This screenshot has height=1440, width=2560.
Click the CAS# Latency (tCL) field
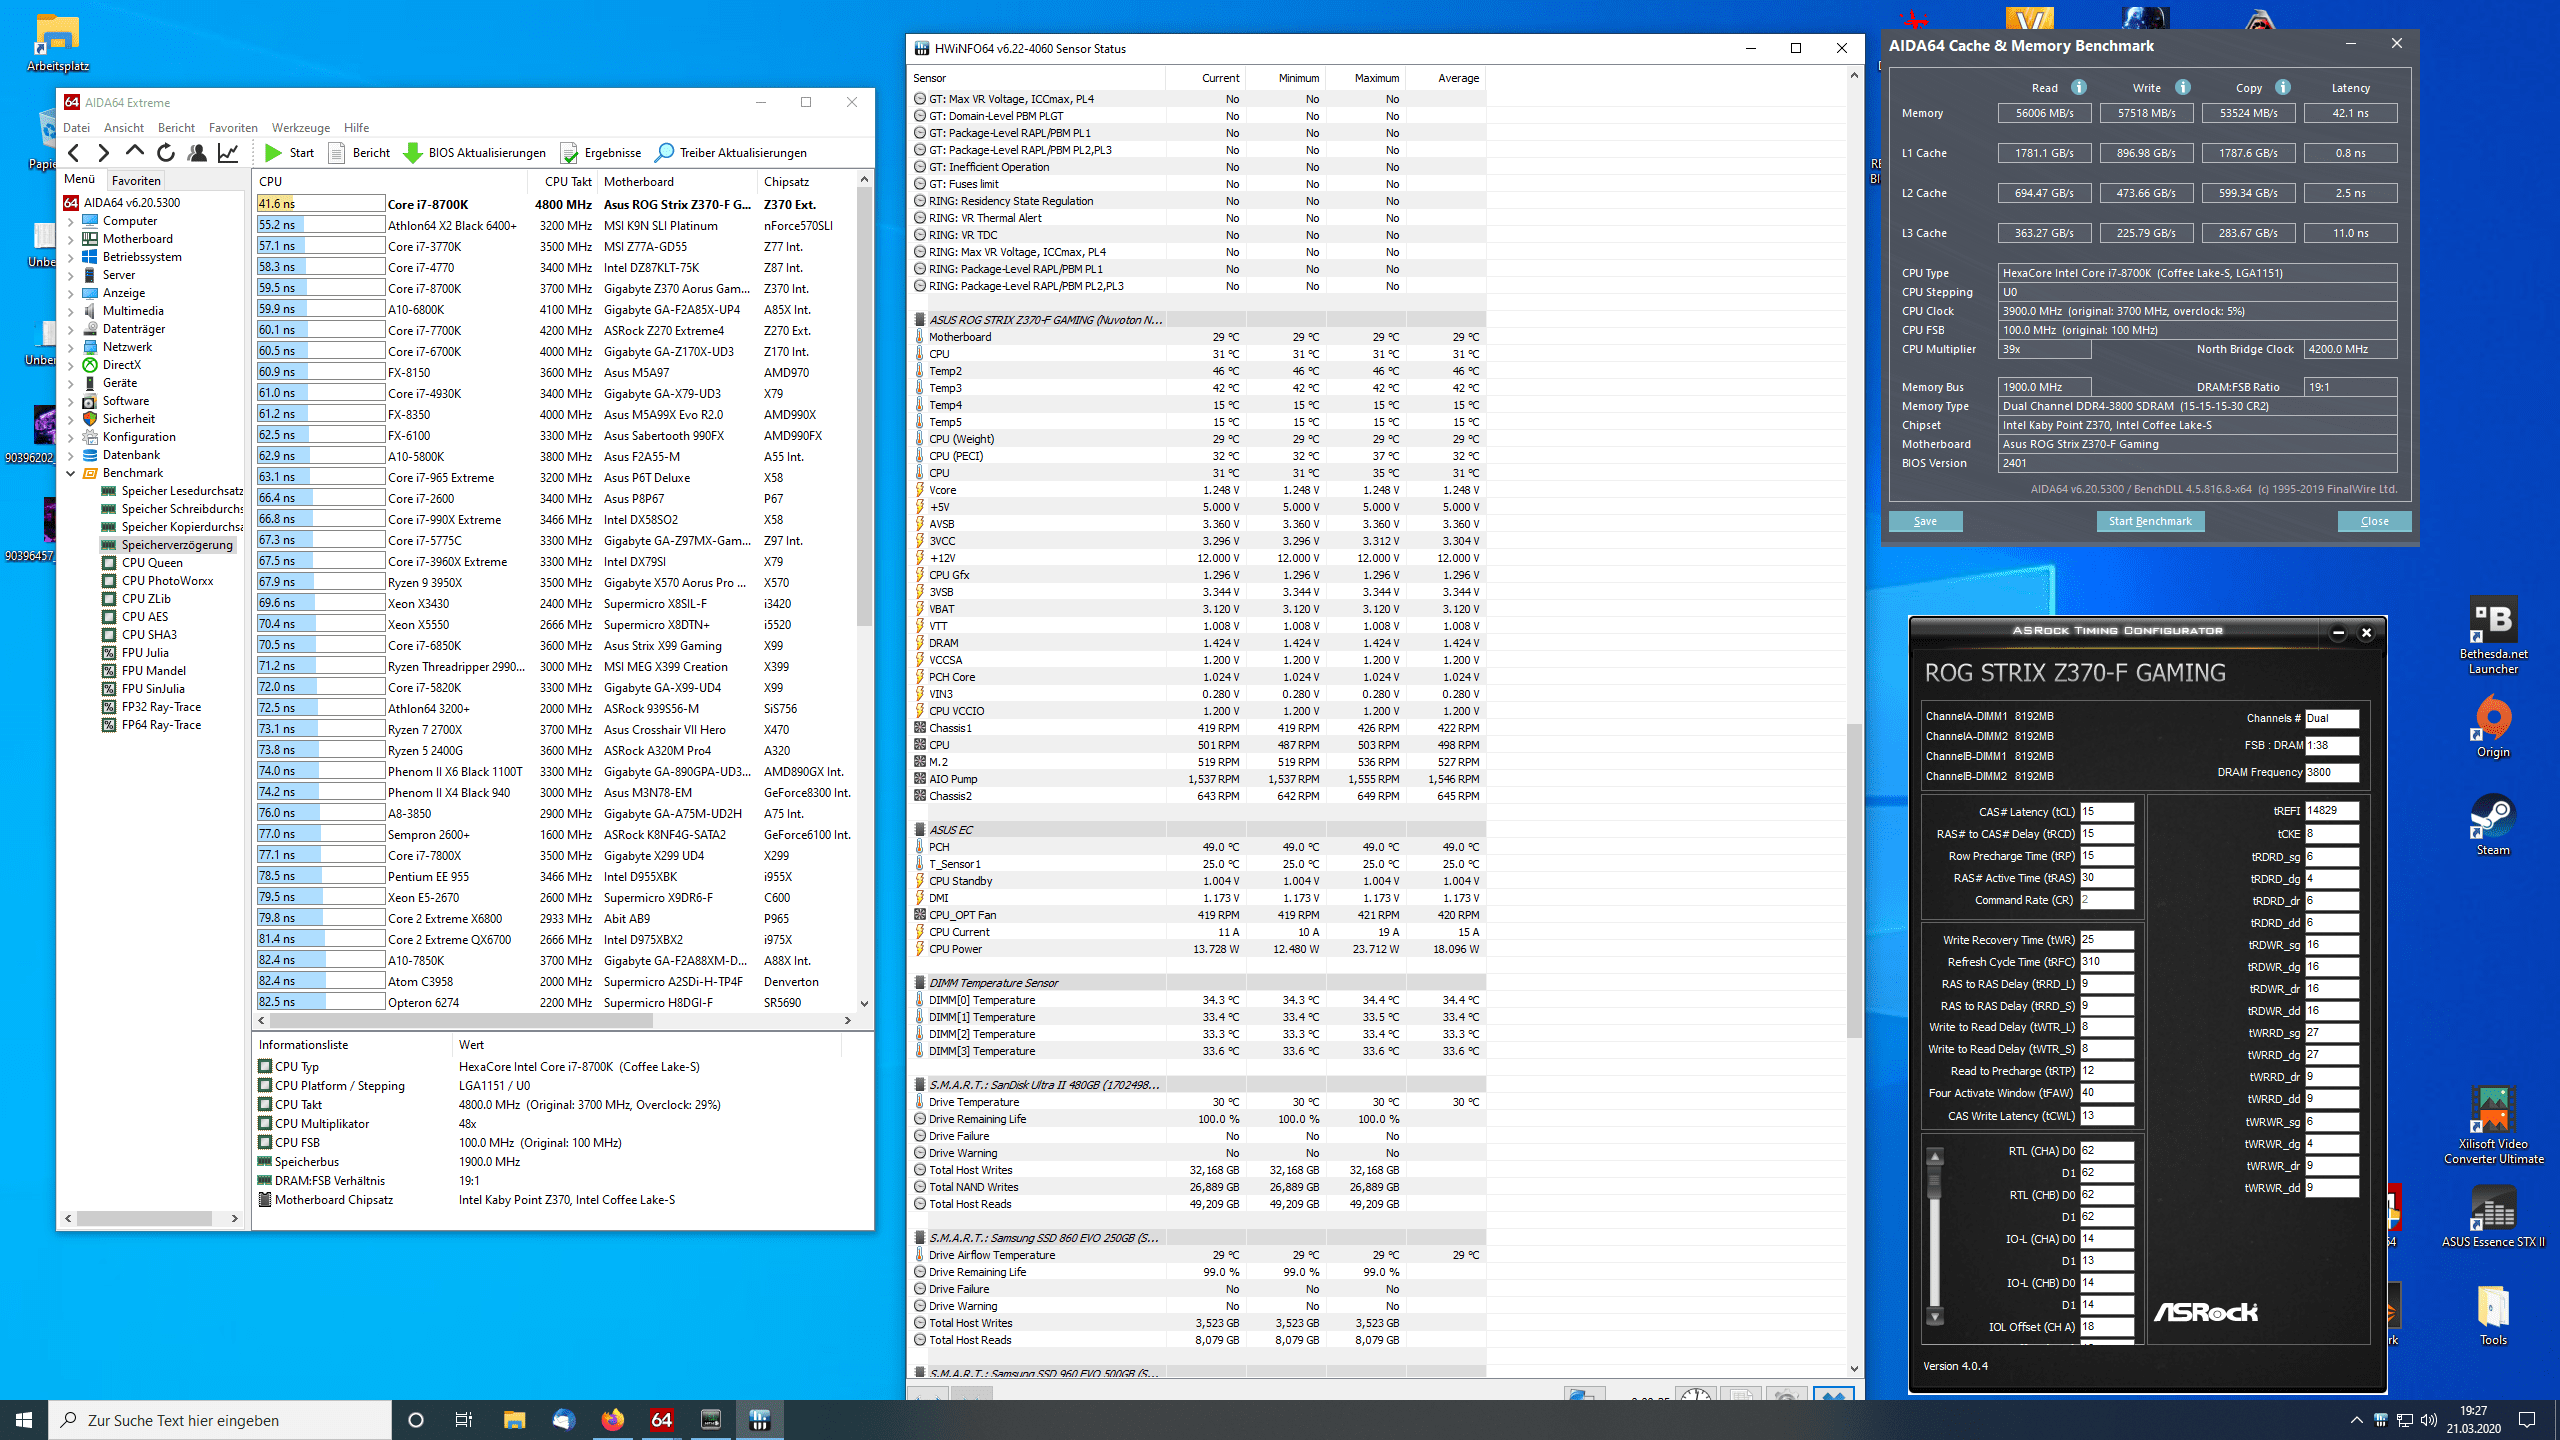coord(2106,812)
